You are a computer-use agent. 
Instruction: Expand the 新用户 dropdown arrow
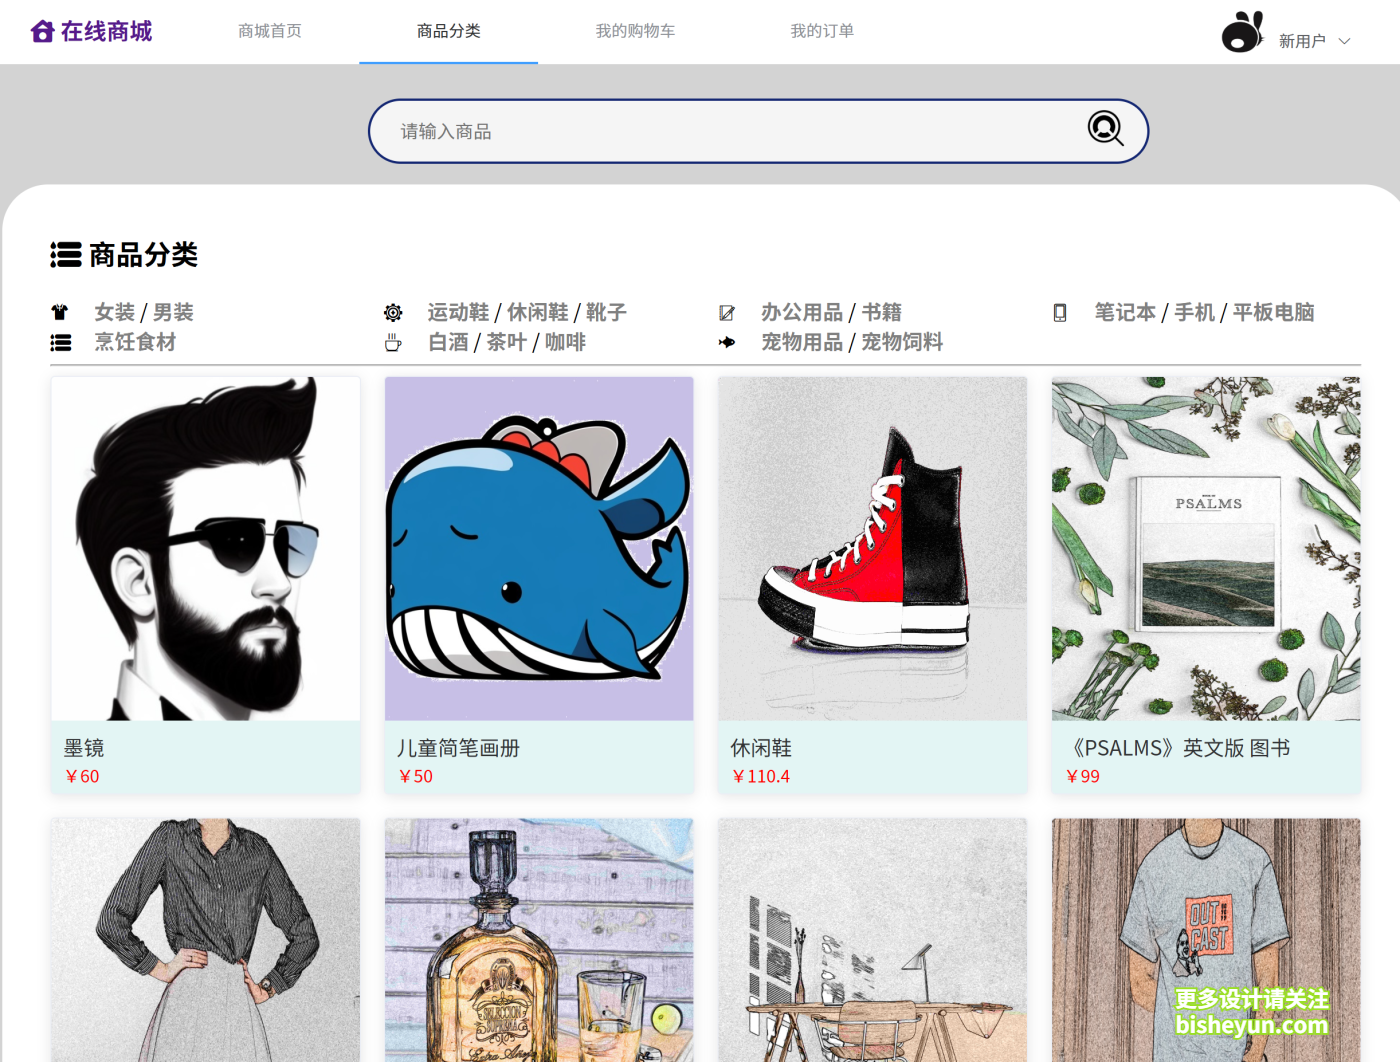tap(1345, 41)
